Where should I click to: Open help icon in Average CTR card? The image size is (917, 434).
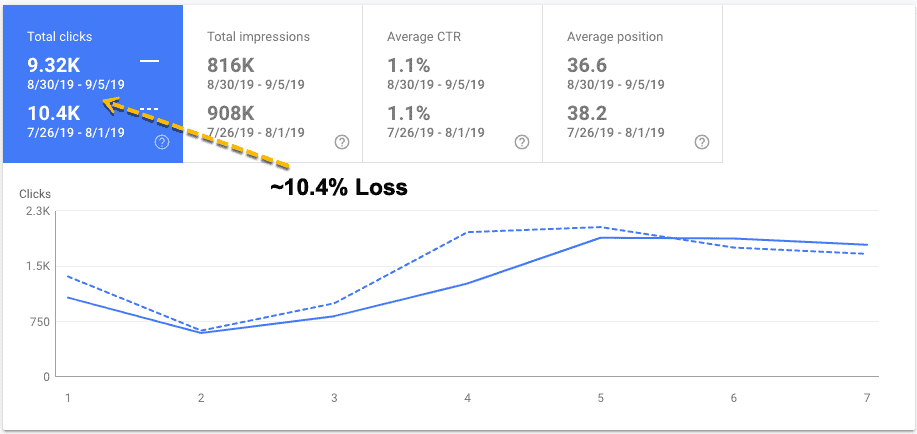522,142
